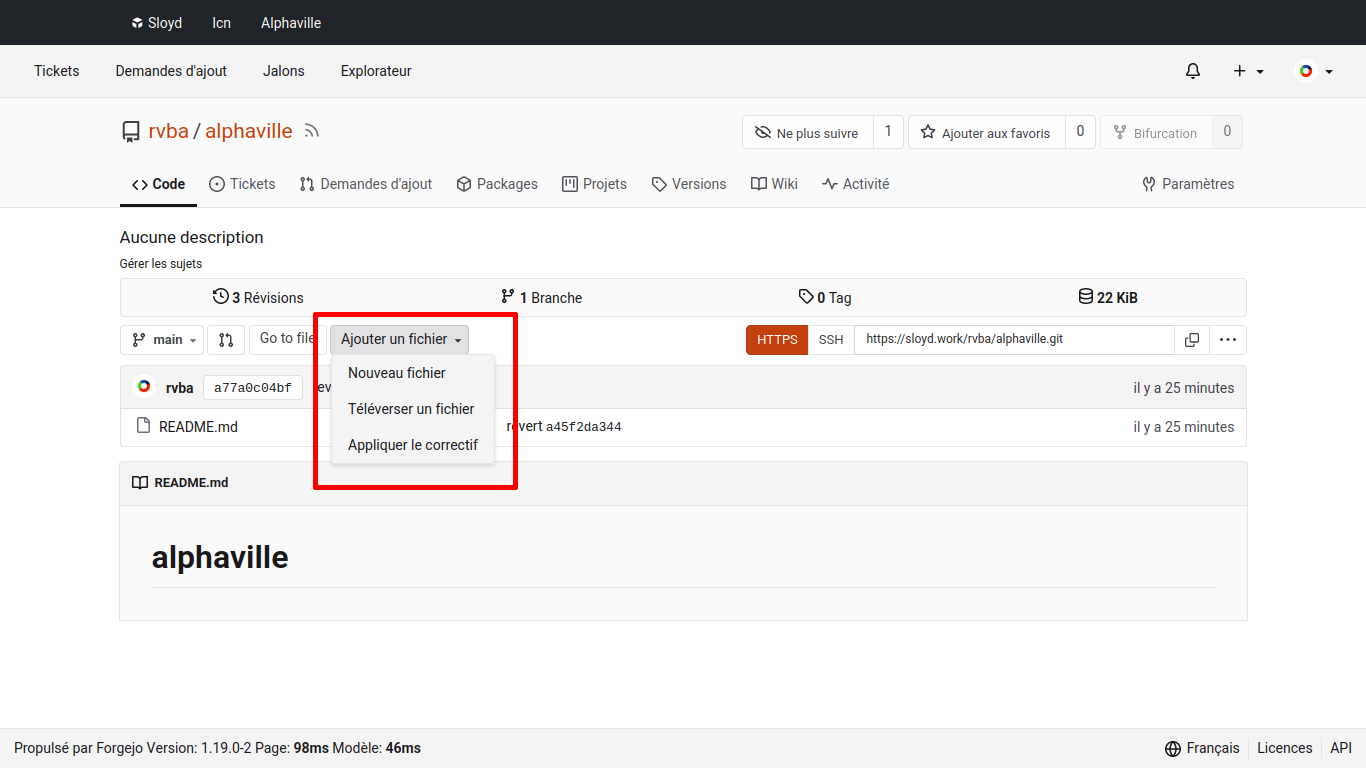Viewport: 1366px width, 768px height.
Task: Choose Téléverser un fichier menu entry
Action: click(x=411, y=409)
